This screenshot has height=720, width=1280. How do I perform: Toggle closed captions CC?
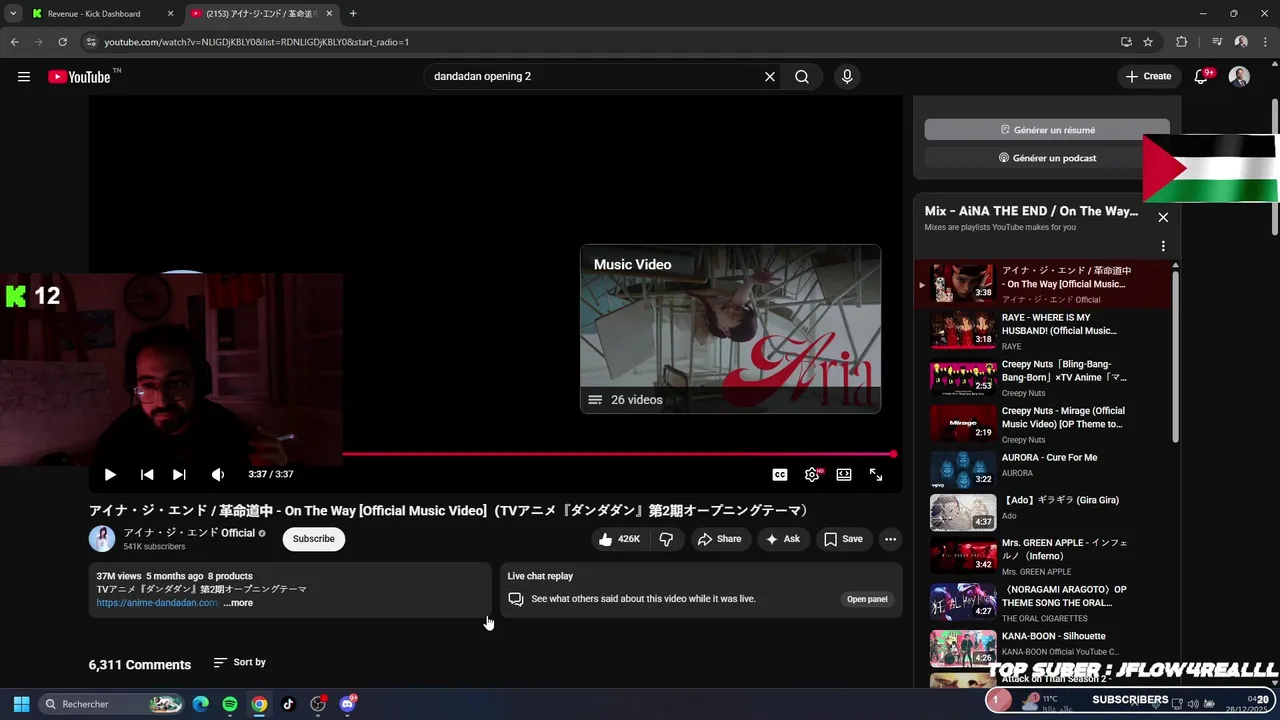[x=780, y=475]
